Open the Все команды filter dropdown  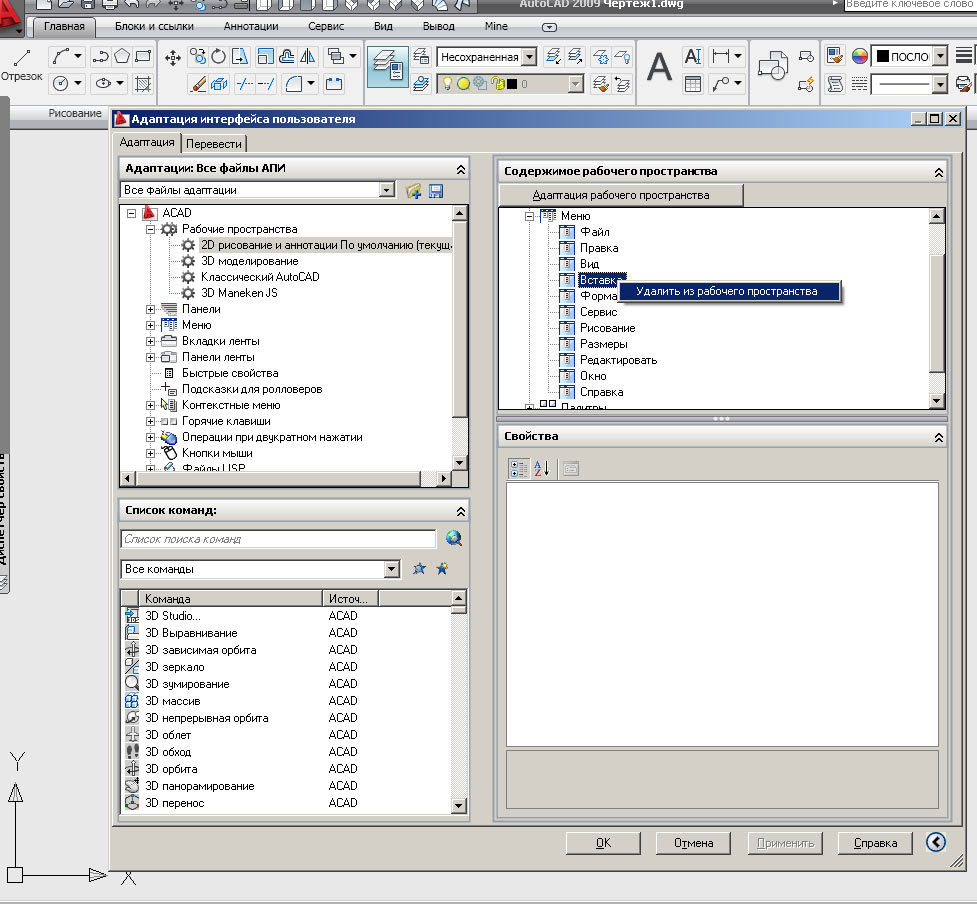[x=392, y=569]
